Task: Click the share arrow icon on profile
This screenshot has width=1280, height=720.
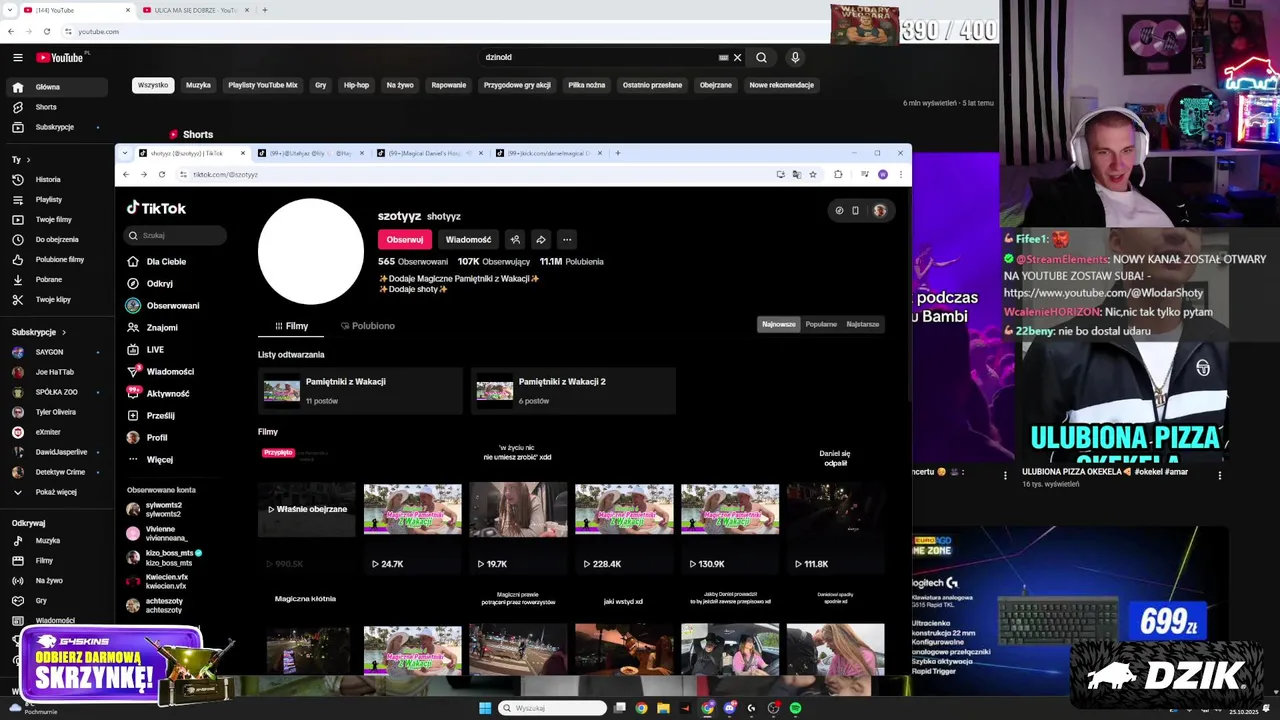Action: [x=541, y=240]
